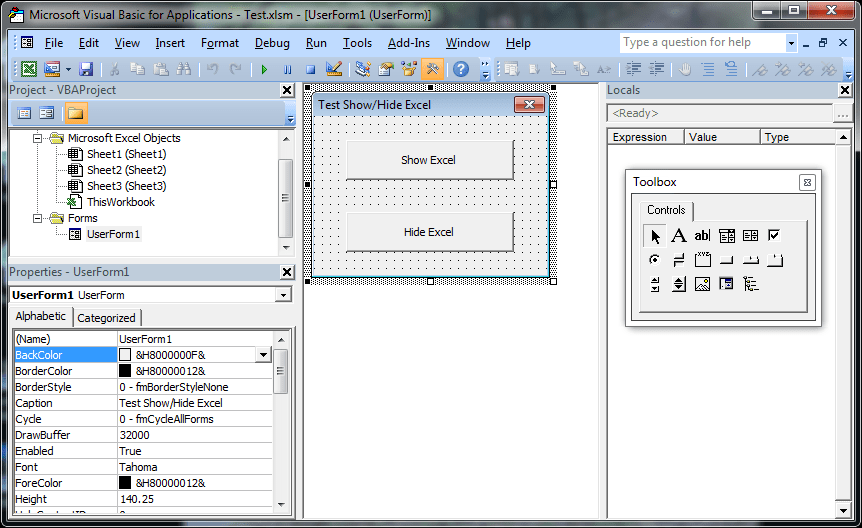Click the Properties list scroll-down arrow
Screen dimensions: 862x528
(x=281, y=504)
